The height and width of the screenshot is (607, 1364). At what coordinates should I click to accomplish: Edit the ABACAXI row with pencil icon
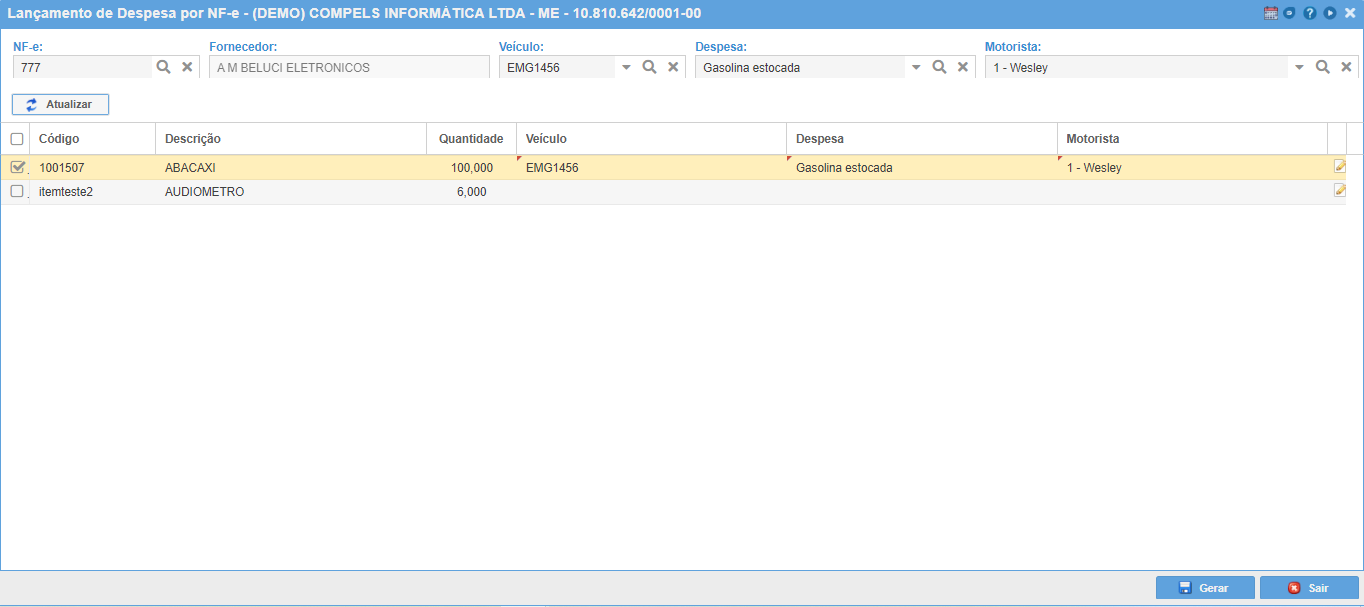coord(1340,166)
